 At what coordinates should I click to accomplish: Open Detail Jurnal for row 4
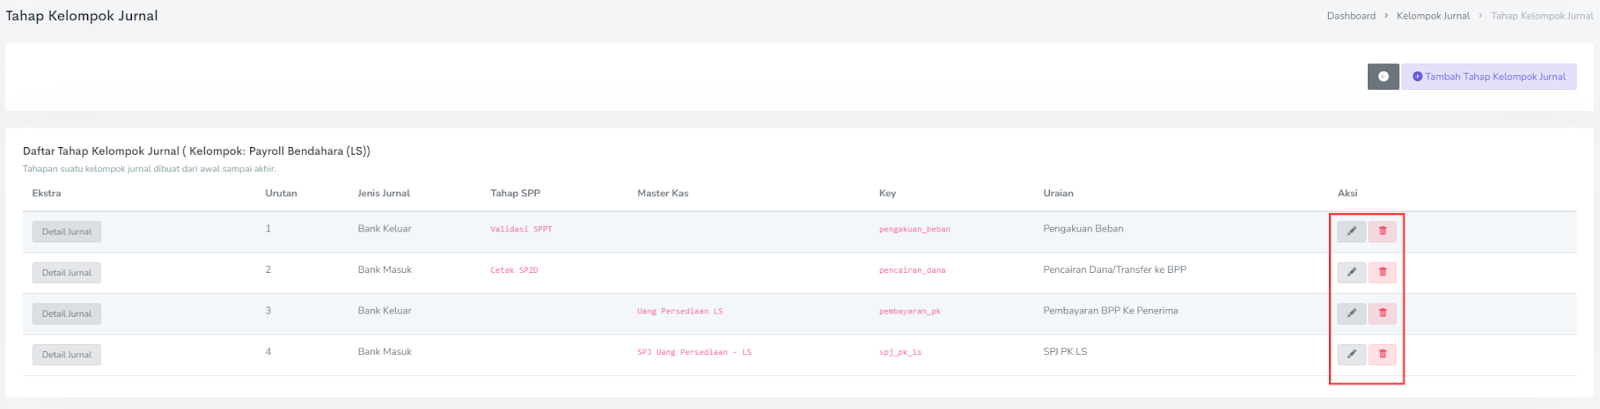(x=67, y=355)
